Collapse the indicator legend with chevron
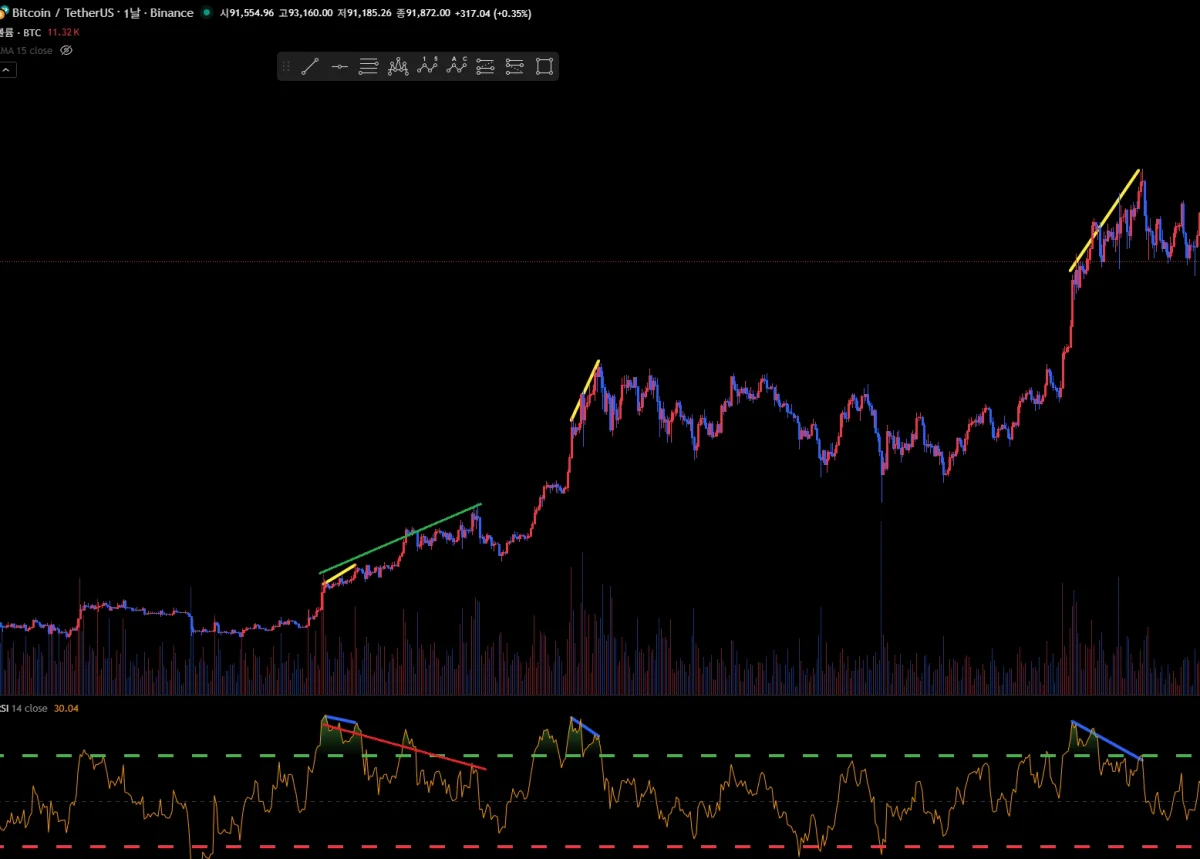 pos(6,70)
